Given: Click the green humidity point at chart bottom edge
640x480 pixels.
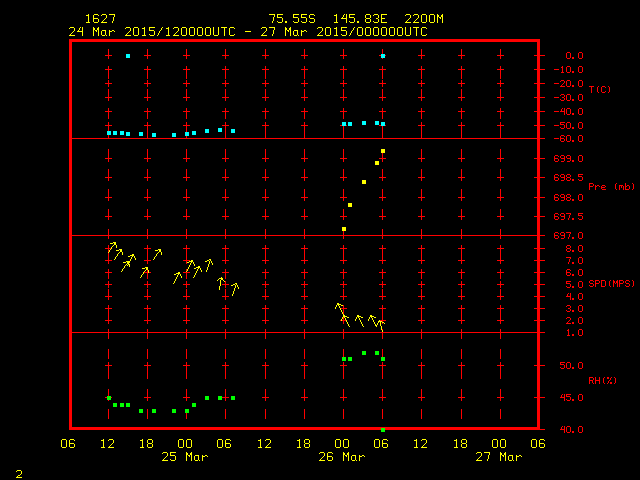Looking at the screenshot, I should pos(383,429).
